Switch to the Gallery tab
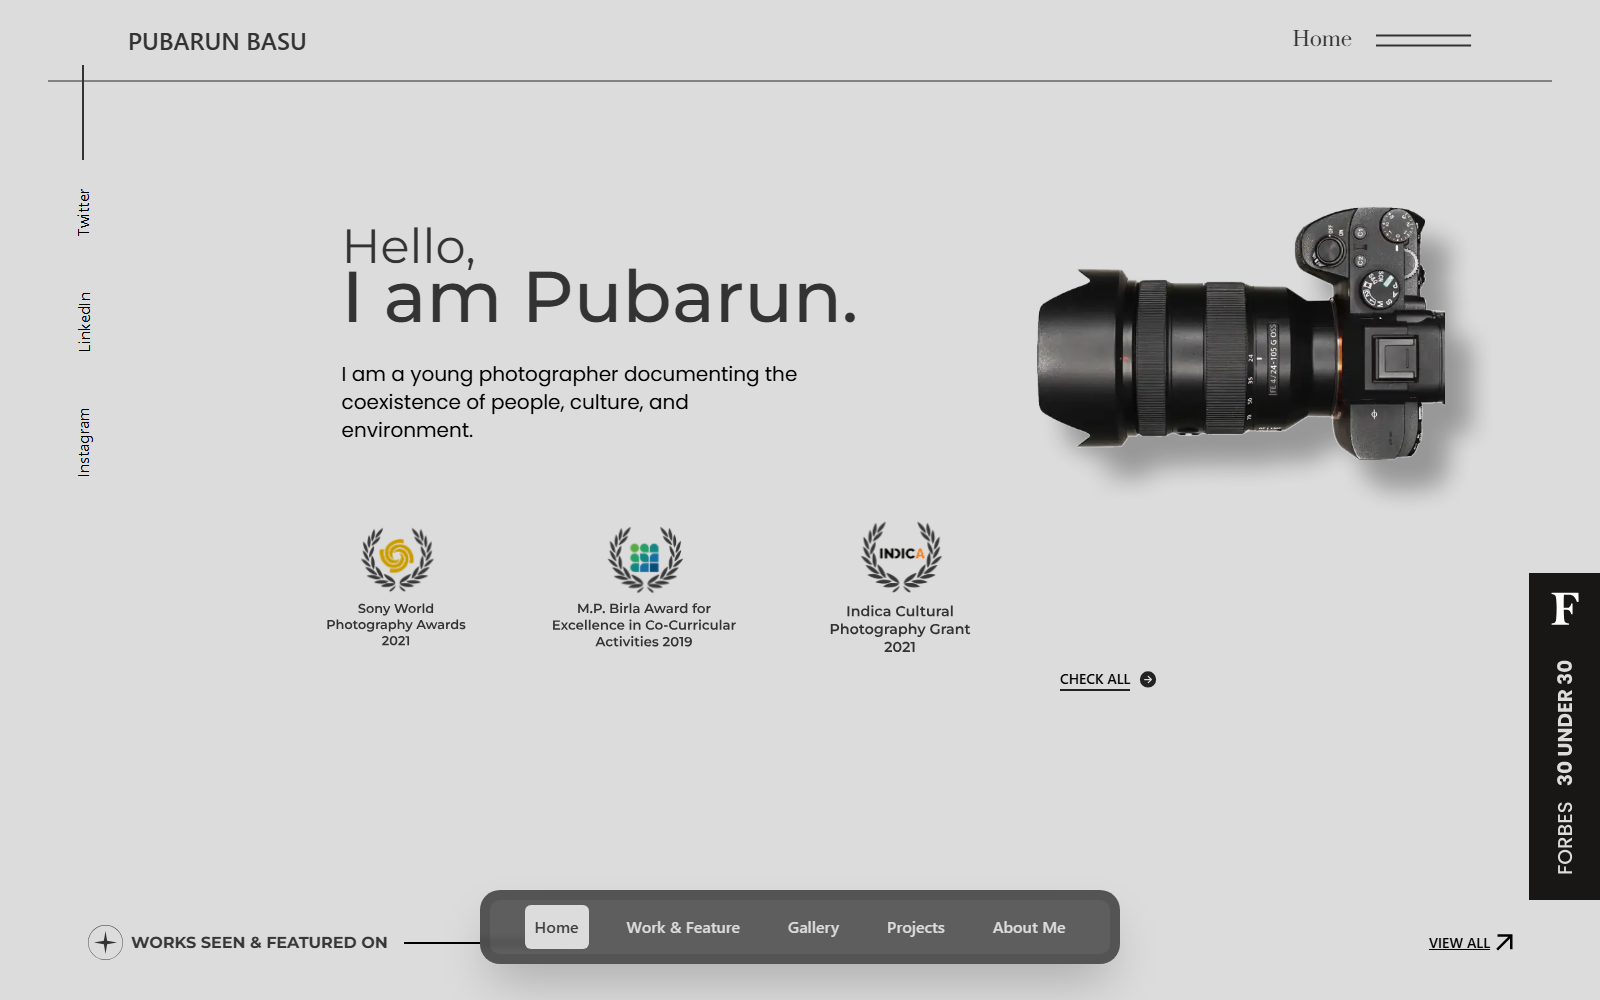 (x=813, y=927)
